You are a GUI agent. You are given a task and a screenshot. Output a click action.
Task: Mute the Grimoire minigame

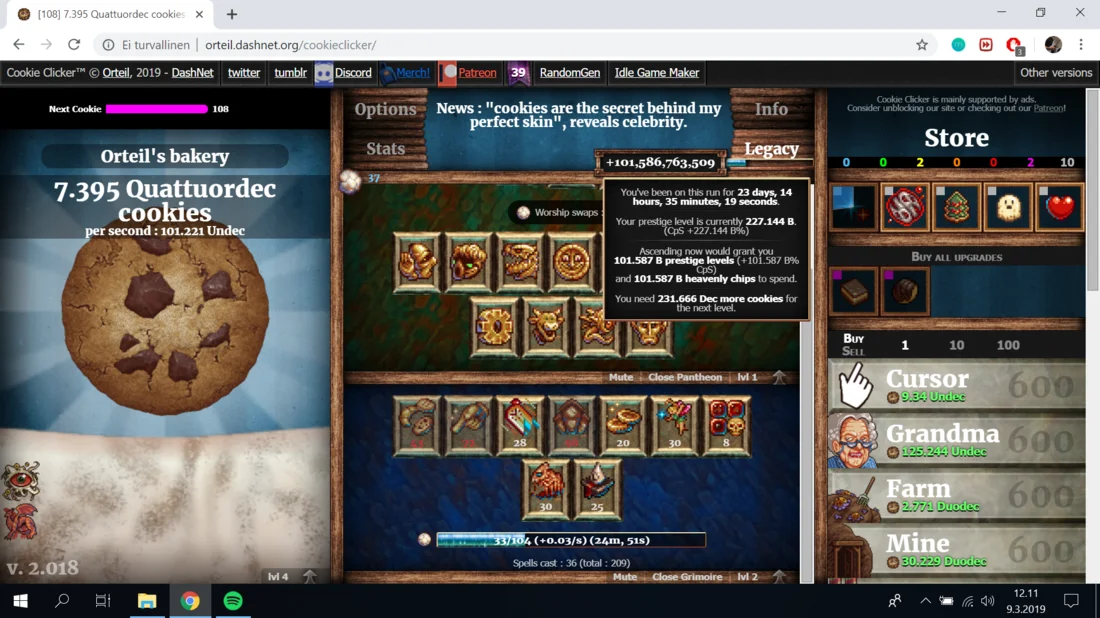pos(625,577)
